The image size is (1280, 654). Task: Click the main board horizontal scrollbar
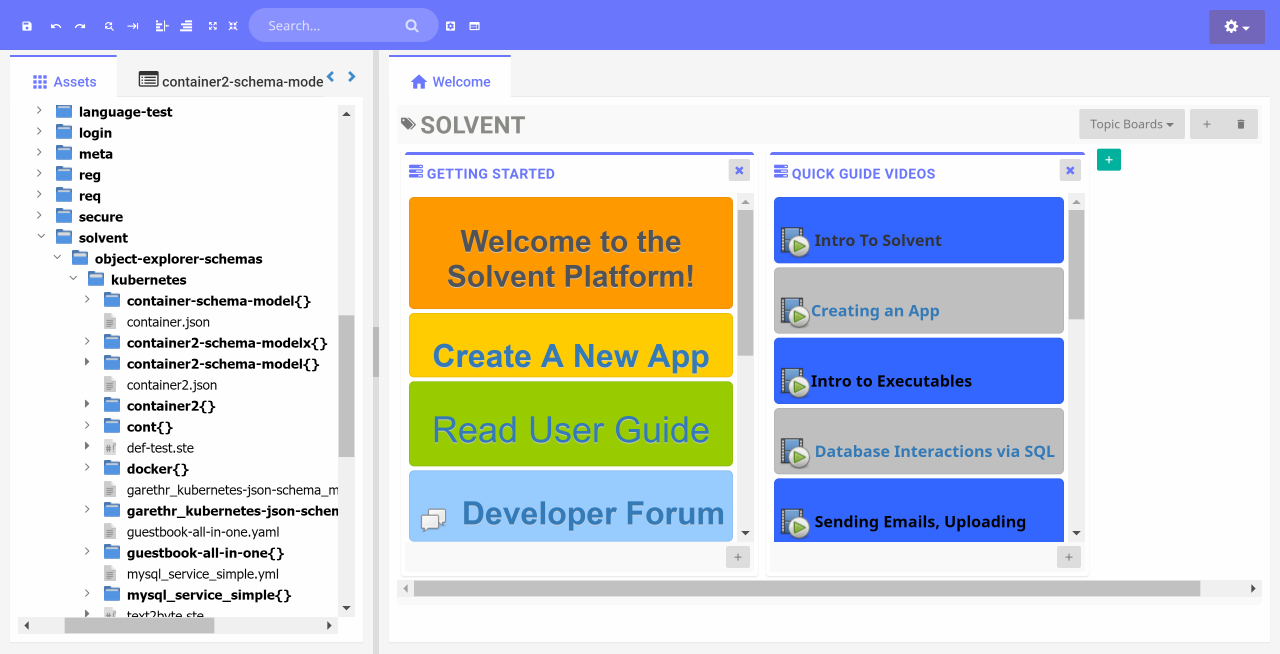pyautogui.click(x=806, y=589)
